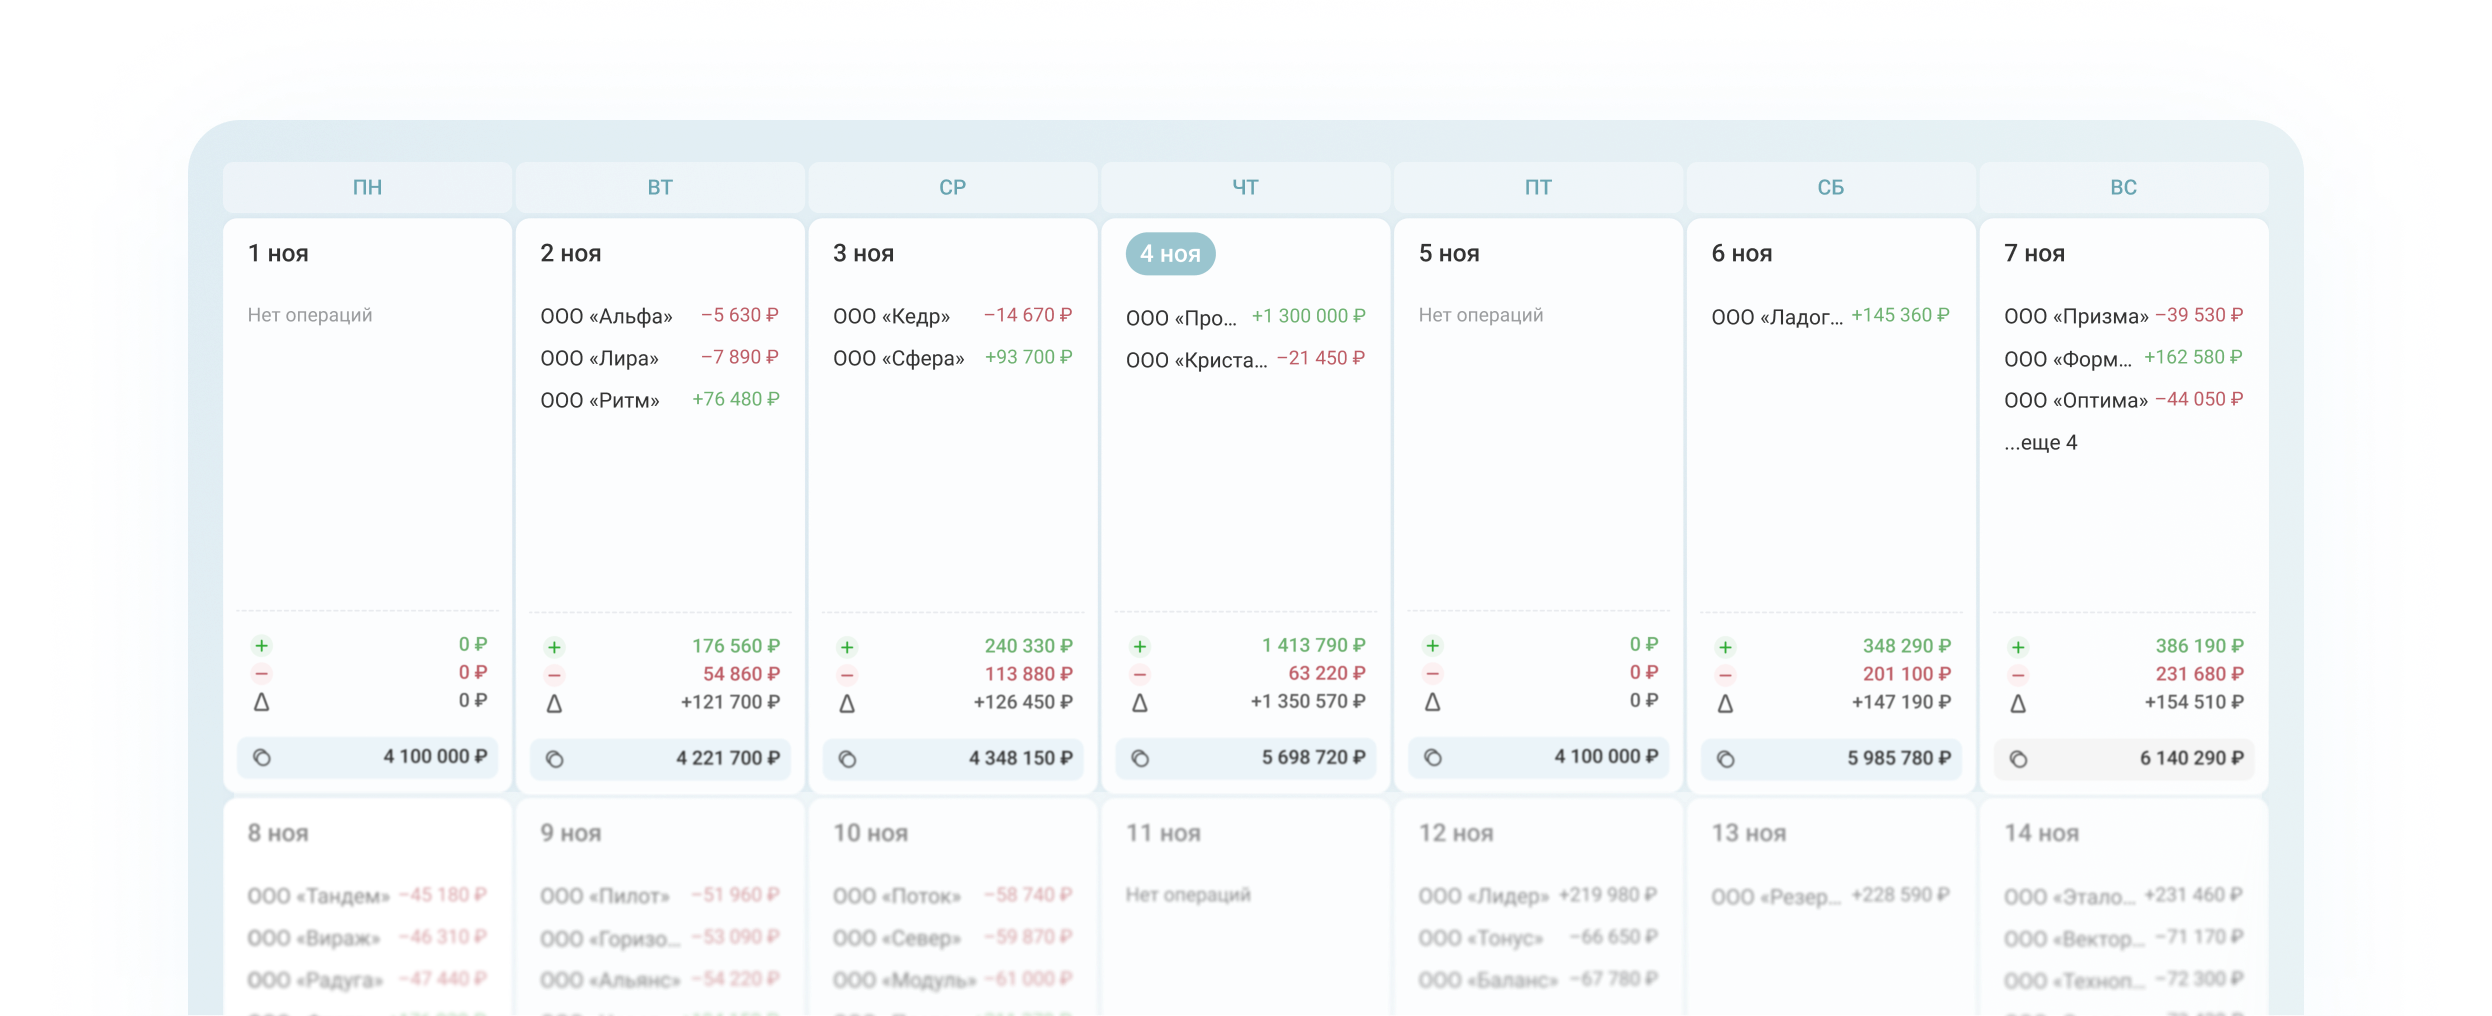2492x1016 pixels.
Task: Click the delta icon under 6 ноя
Action: point(1726,704)
